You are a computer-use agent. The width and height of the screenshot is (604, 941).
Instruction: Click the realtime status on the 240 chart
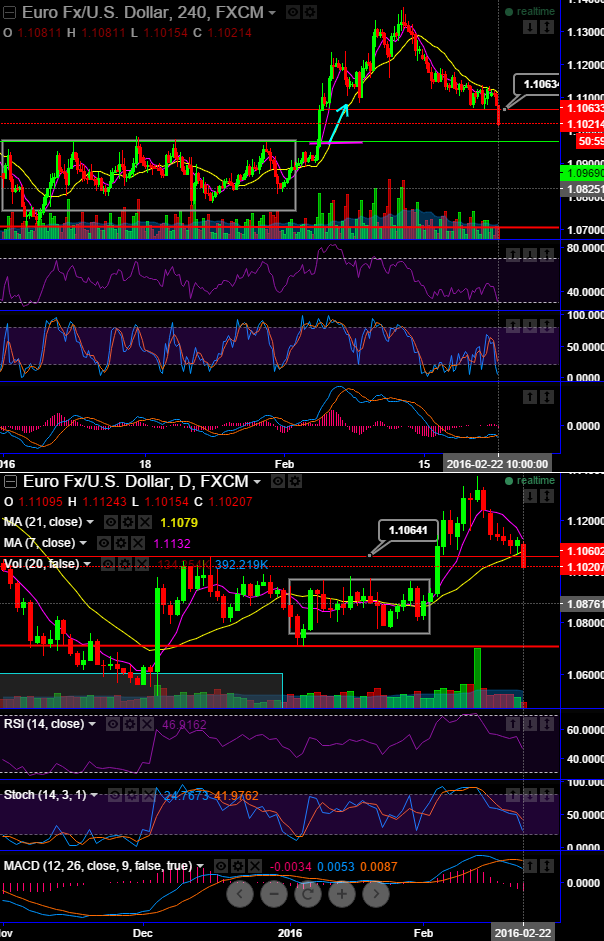pyautogui.click(x=530, y=11)
